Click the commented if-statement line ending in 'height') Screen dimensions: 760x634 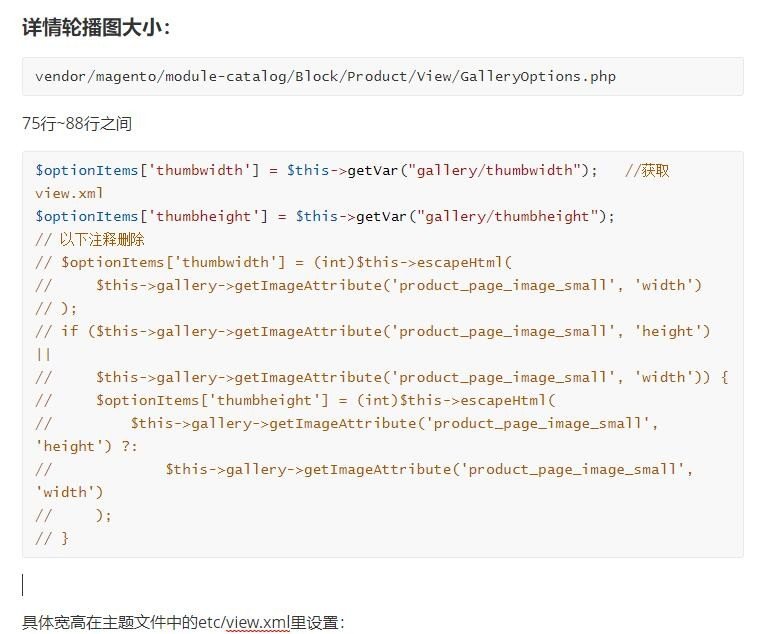372,331
